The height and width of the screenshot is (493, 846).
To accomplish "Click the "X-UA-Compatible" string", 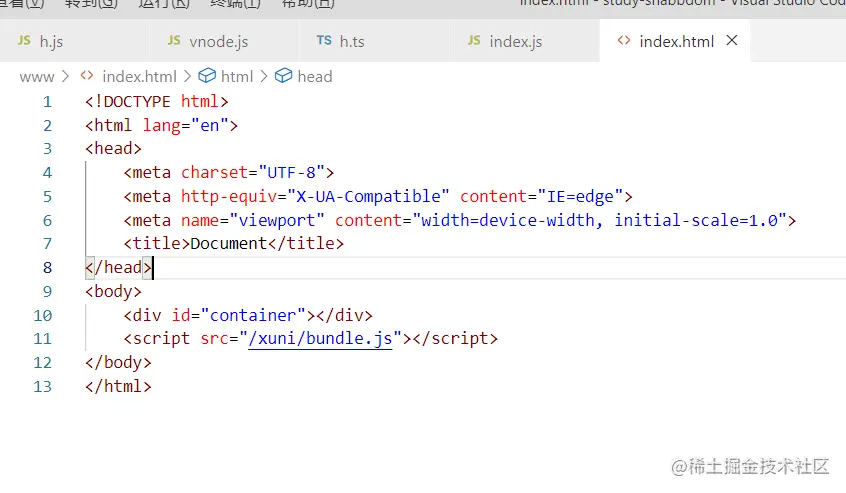I will tap(368, 196).
